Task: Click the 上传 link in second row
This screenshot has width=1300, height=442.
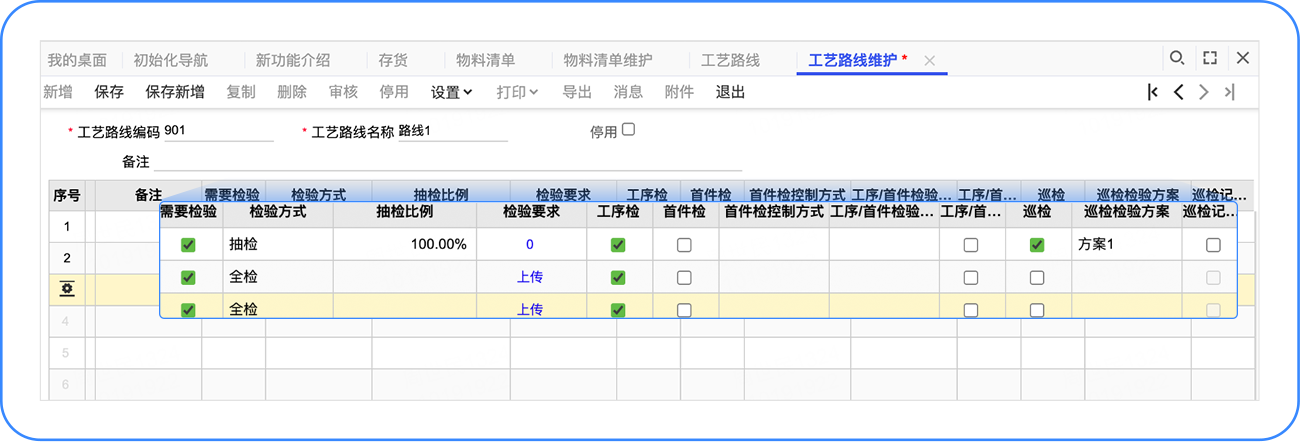Action: pyautogui.click(x=530, y=277)
